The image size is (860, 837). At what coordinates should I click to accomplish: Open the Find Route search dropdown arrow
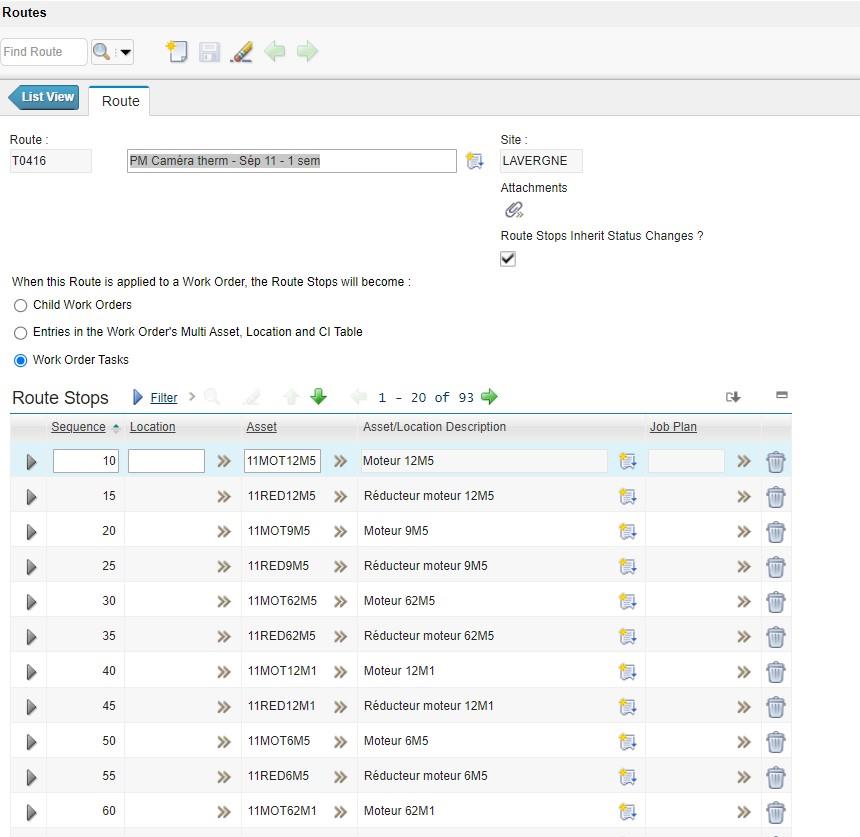coord(125,52)
